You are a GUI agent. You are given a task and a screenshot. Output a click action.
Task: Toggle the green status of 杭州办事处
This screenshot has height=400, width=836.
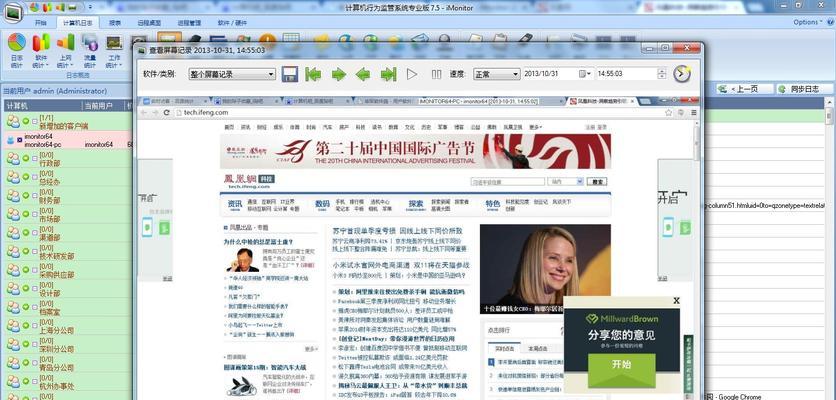[x=26, y=382]
